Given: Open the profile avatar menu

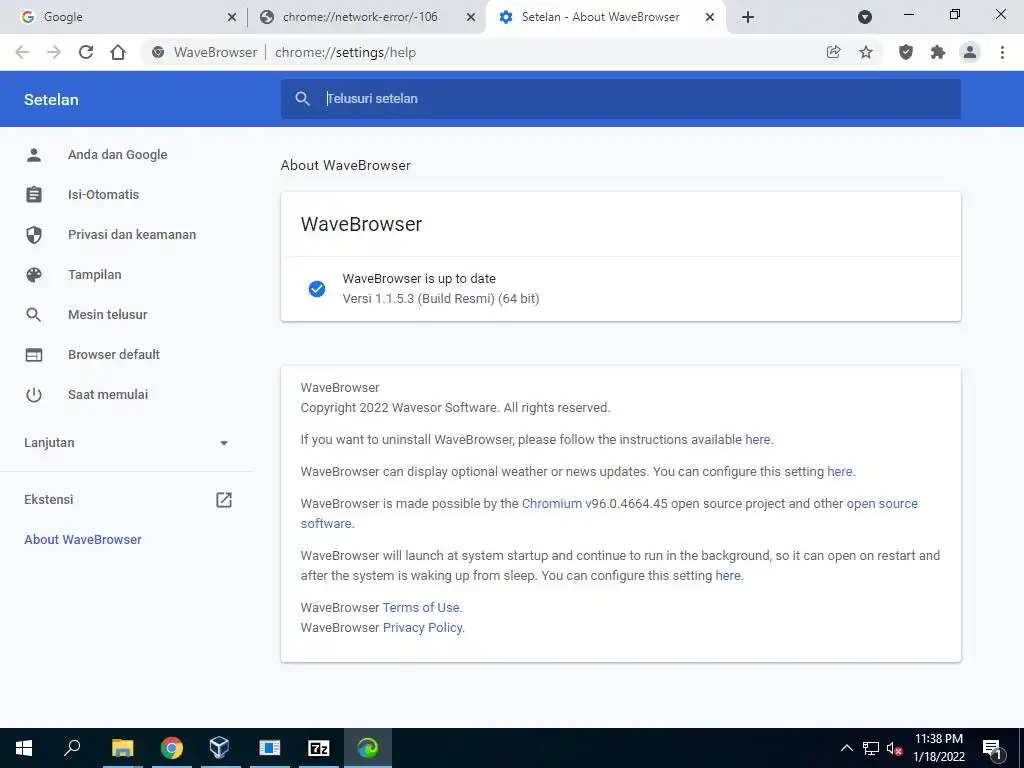Looking at the screenshot, I should [970, 52].
